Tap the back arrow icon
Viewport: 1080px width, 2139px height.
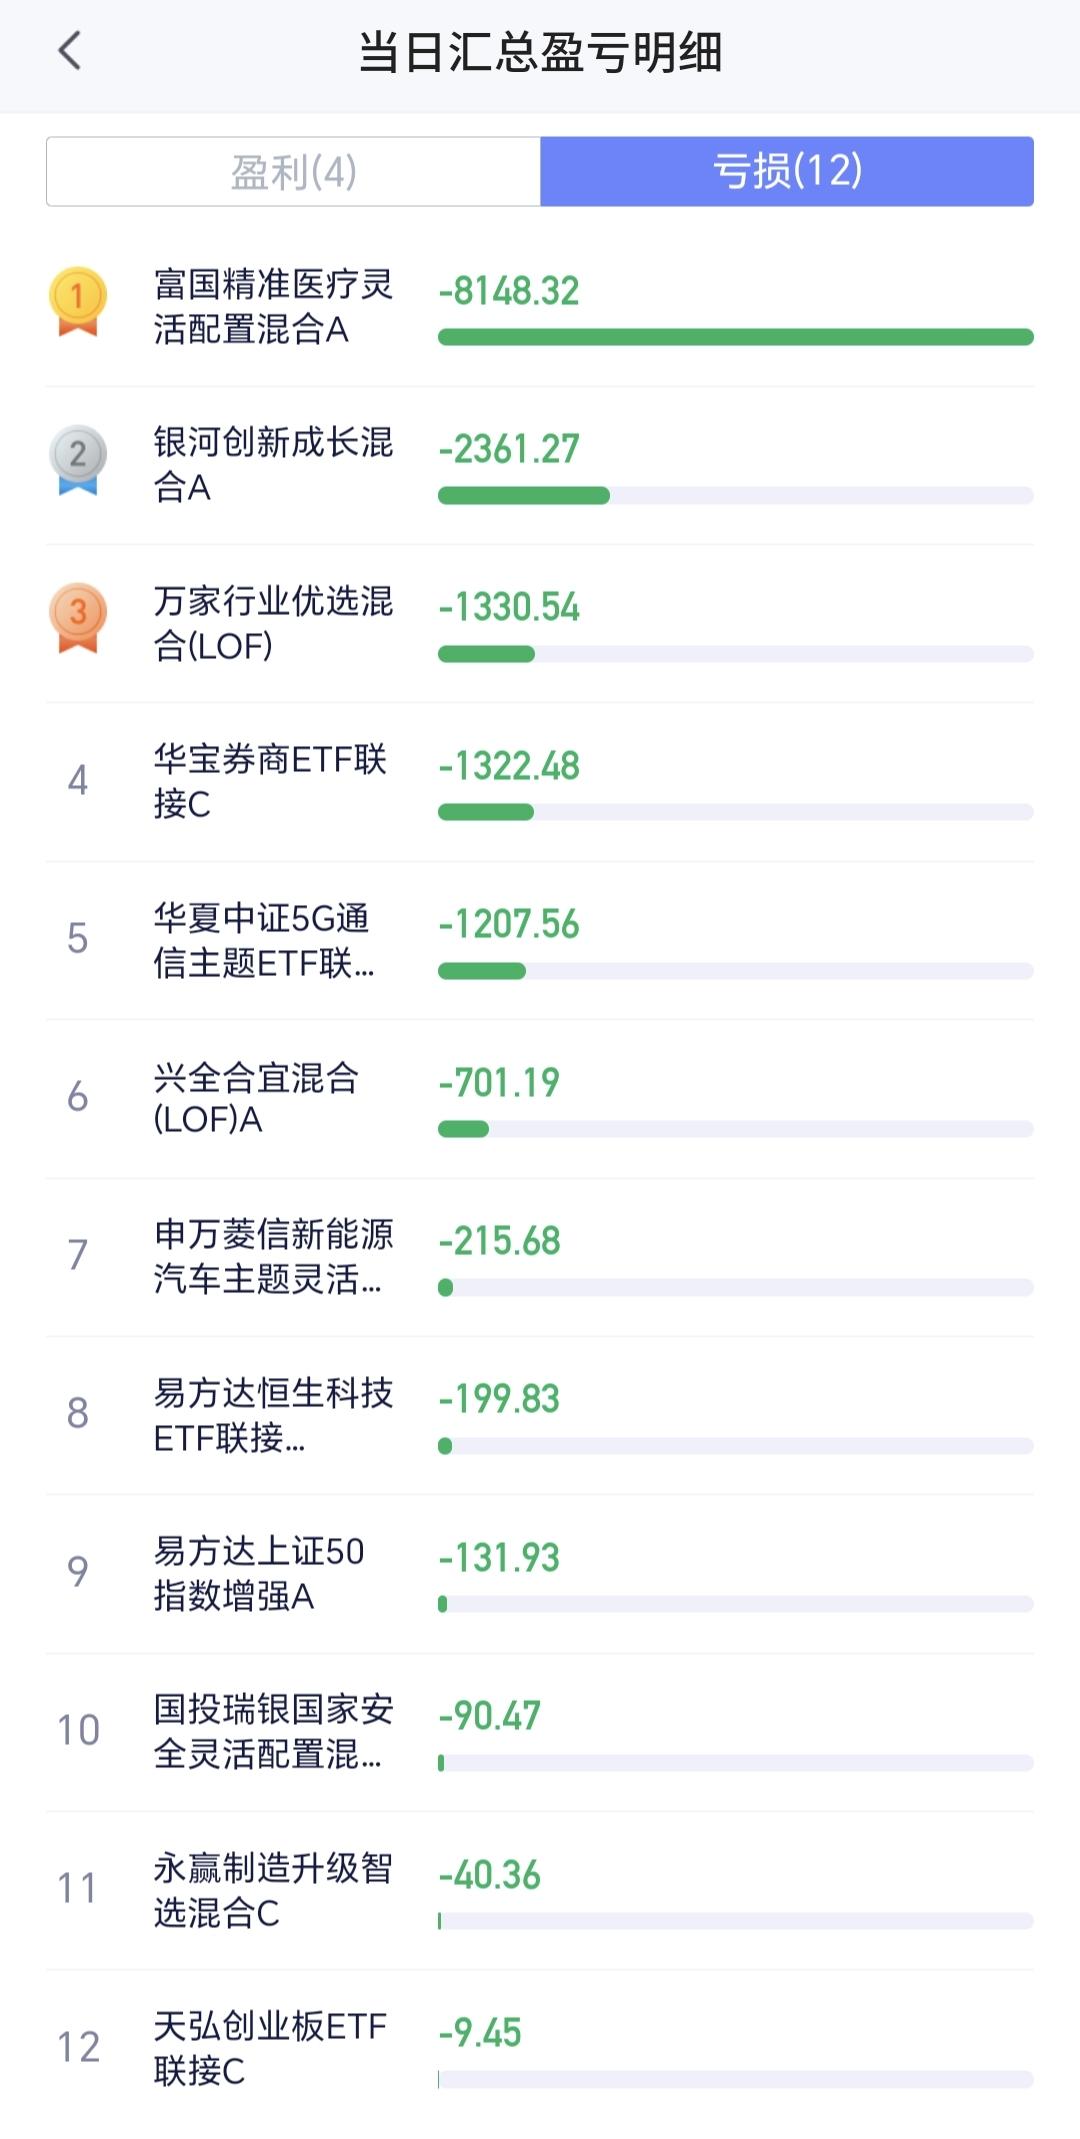(x=69, y=50)
